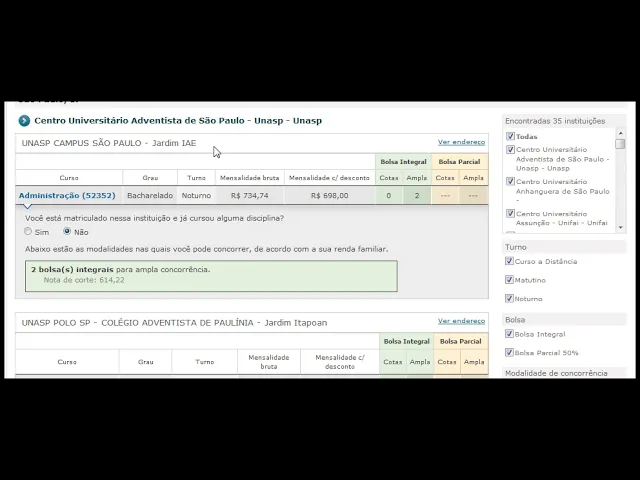Screen dimensions: 640x480
Task: Click the '2' Ampla integral scholarship cell
Action: point(417,196)
